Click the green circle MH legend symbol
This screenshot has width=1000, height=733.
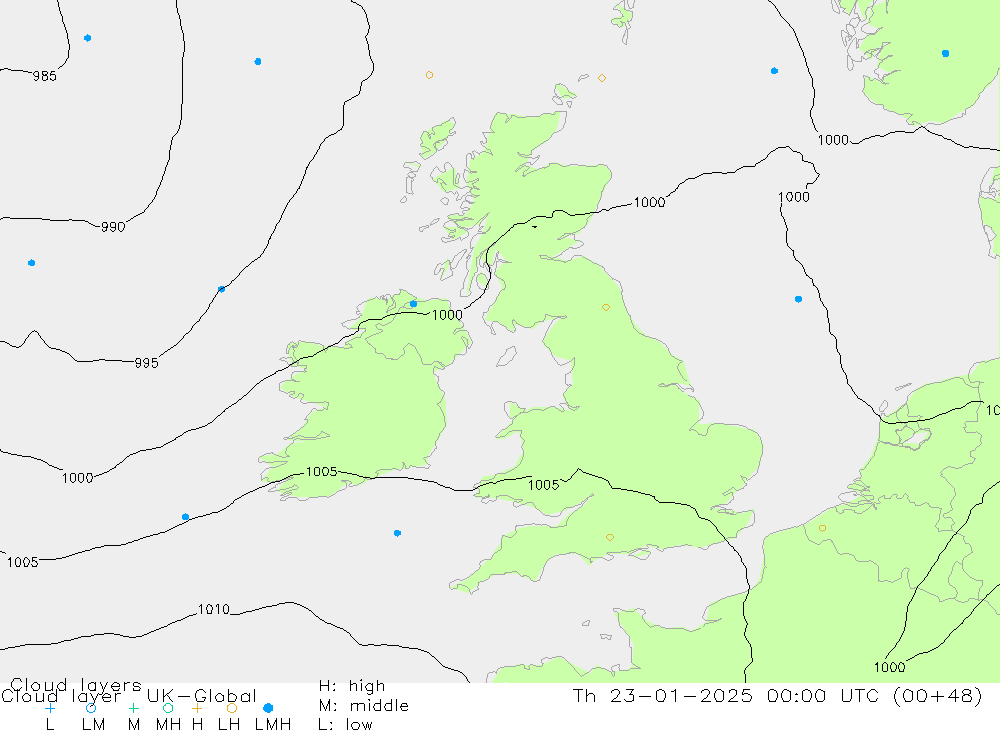(x=168, y=708)
